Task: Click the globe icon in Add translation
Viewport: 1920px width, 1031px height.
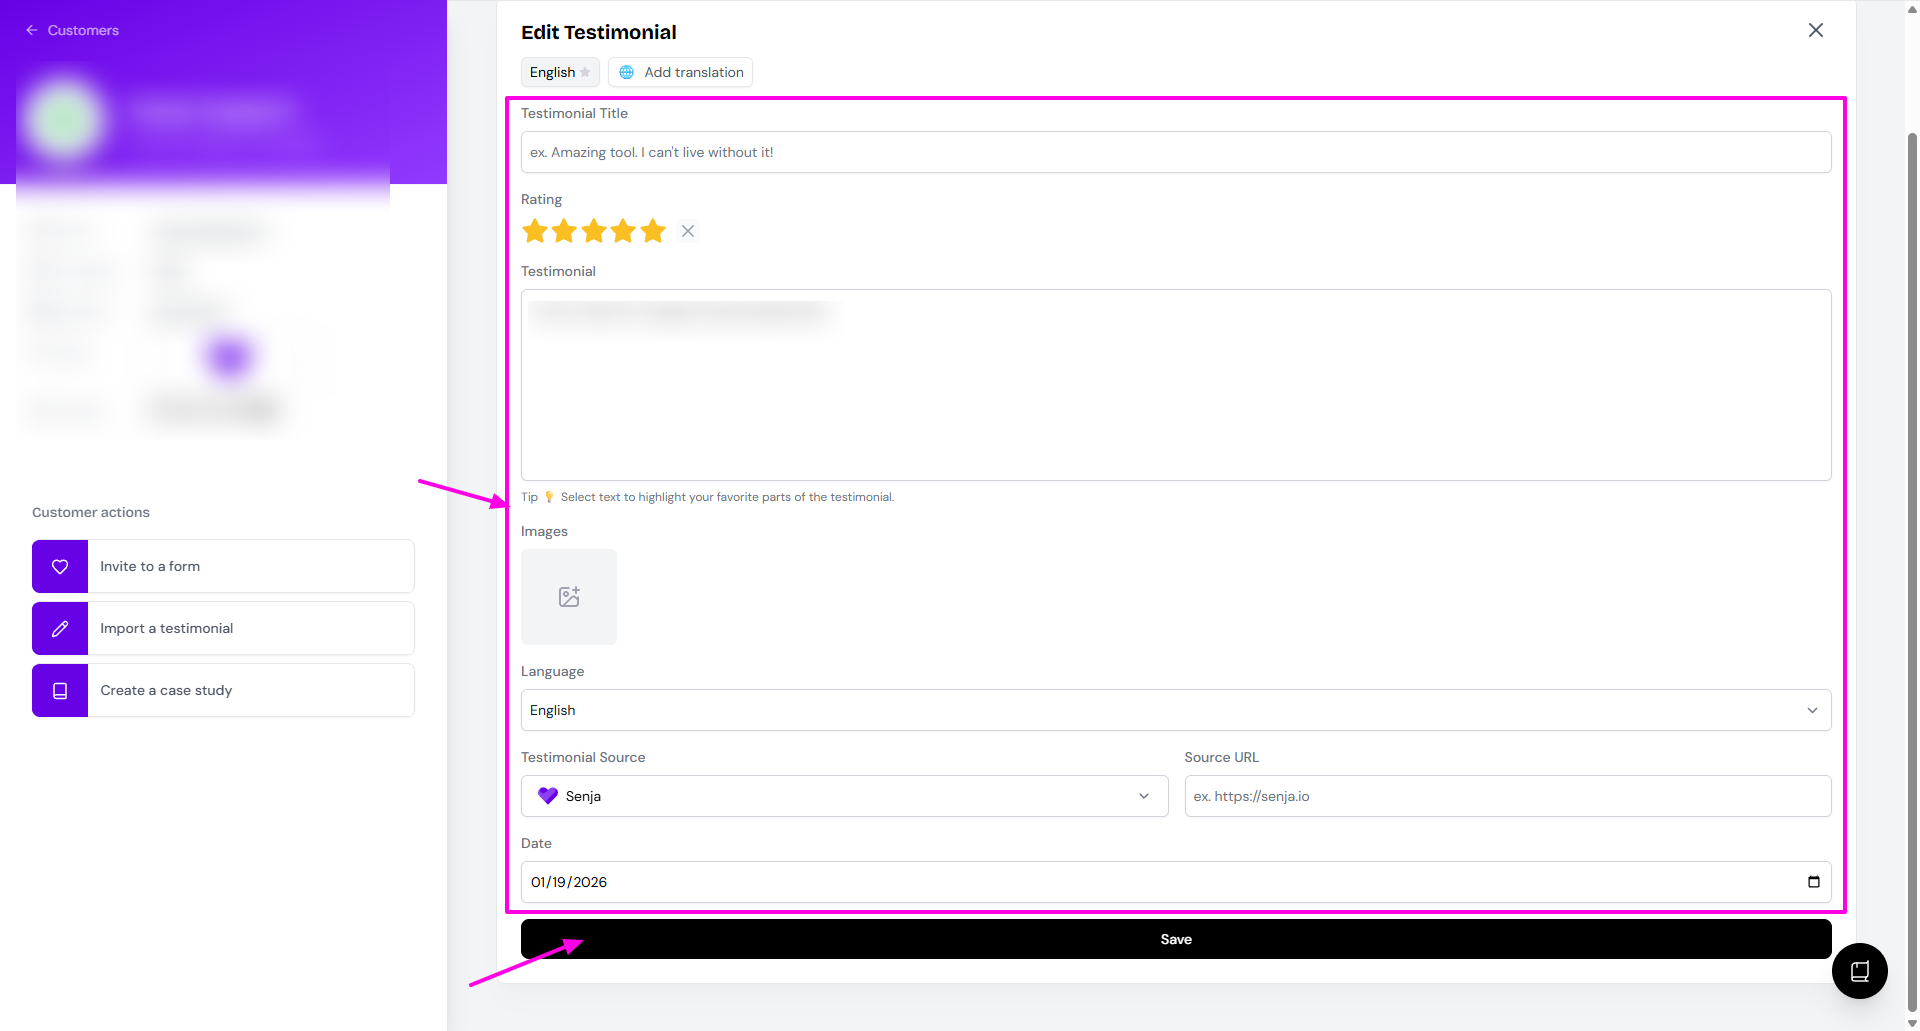Action: [x=627, y=72]
